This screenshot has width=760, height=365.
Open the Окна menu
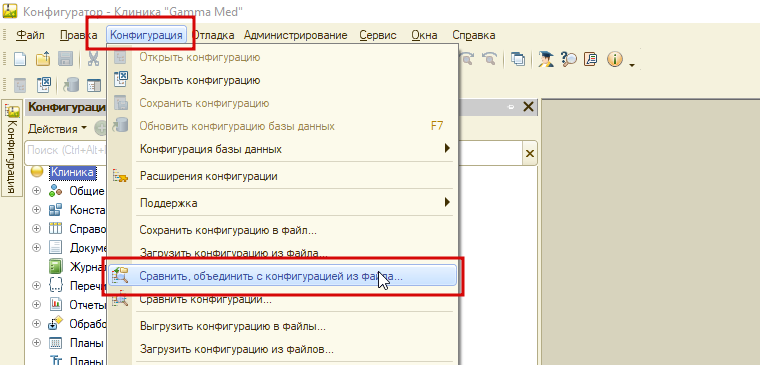pyautogui.click(x=424, y=35)
